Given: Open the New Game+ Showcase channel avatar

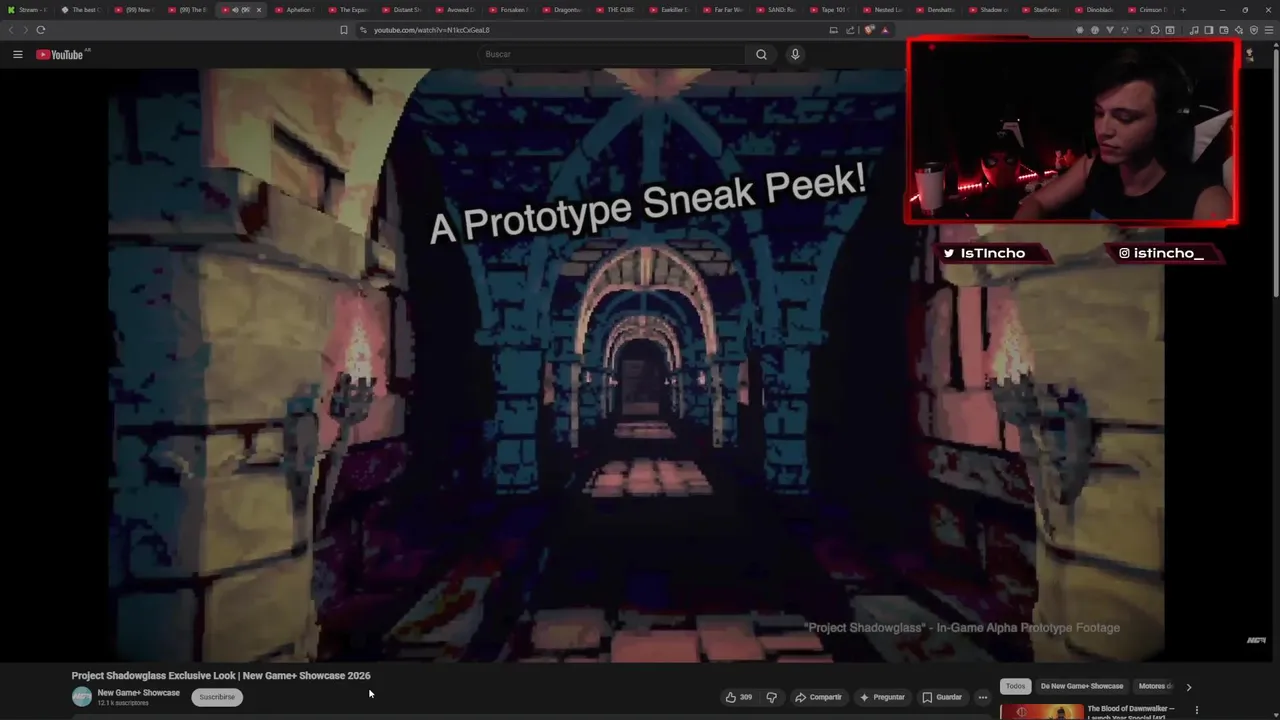Looking at the screenshot, I should pyautogui.click(x=82, y=697).
